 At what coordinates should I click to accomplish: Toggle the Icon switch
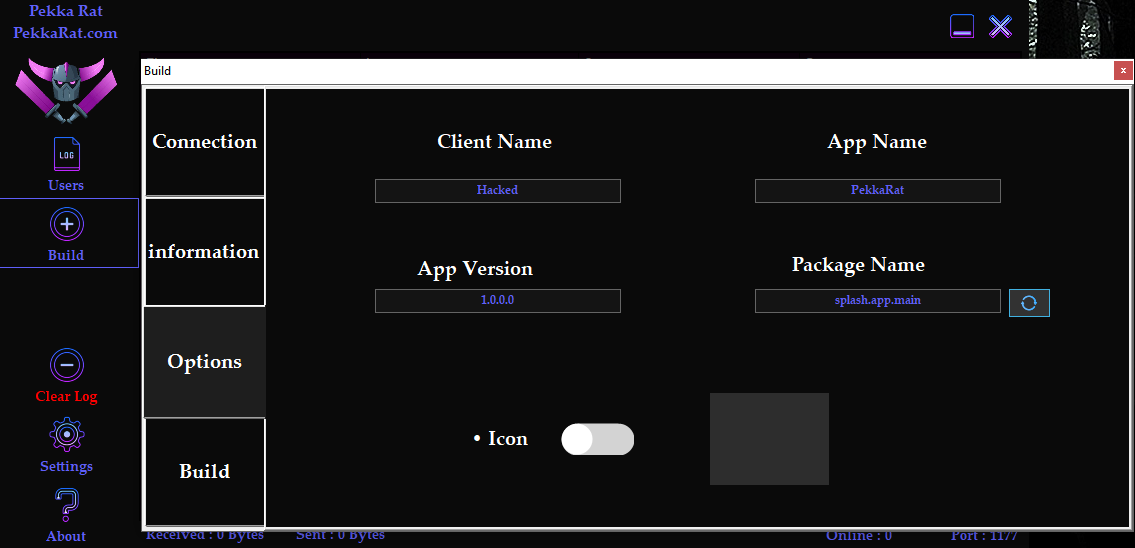pos(598,439)
